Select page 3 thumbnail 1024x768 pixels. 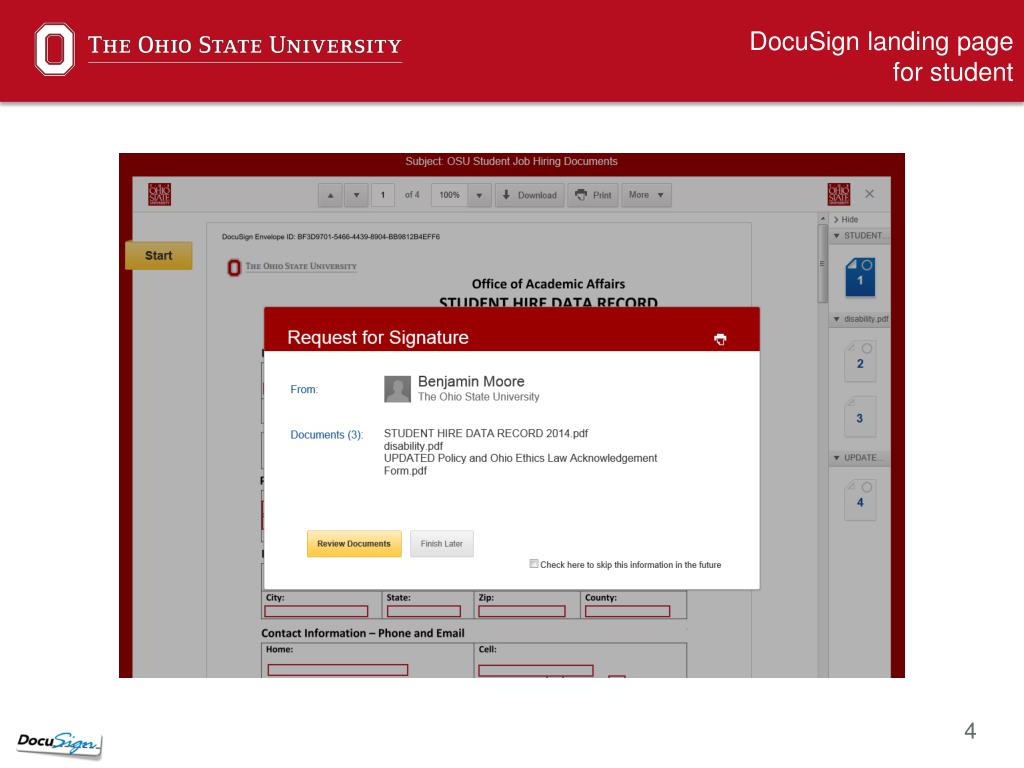pos(860,417)
